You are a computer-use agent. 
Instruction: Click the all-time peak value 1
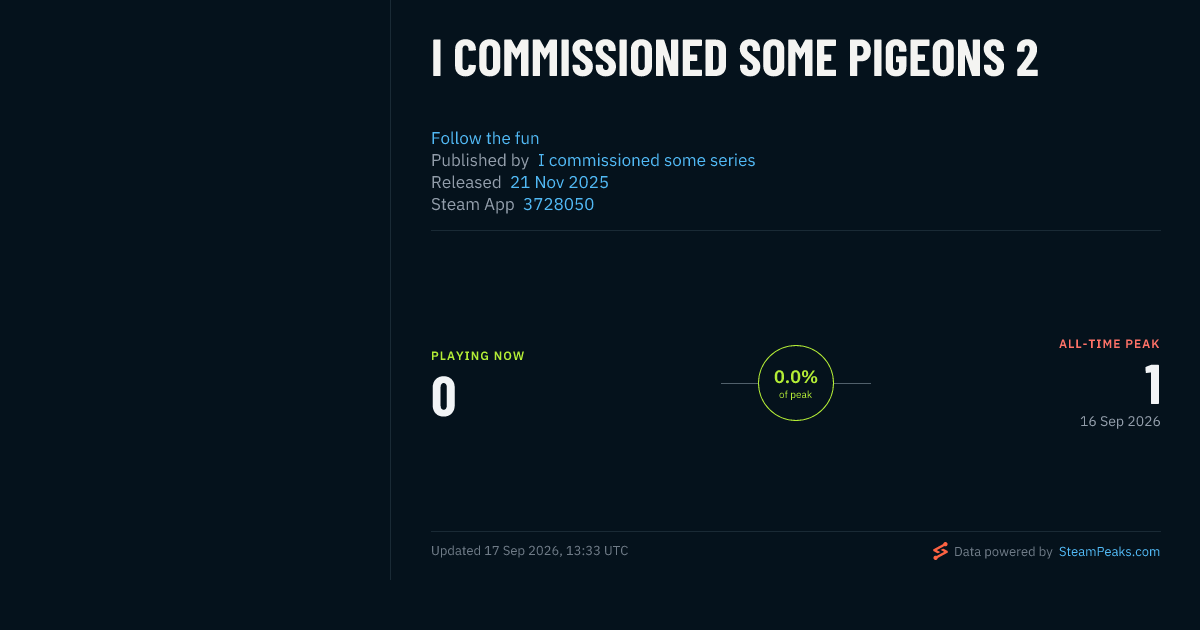(1152, 384)
